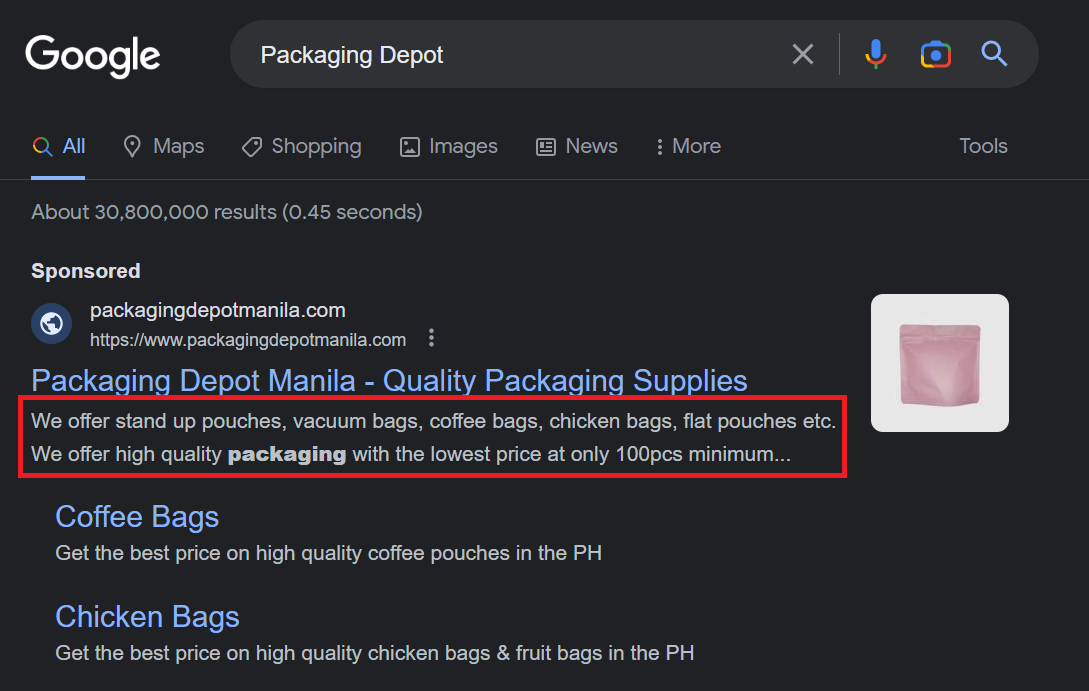Open Google Lens camera search icon
The width and height of the screenshot is (1089, 691).
pyautogui.click(x=936, y=54)
